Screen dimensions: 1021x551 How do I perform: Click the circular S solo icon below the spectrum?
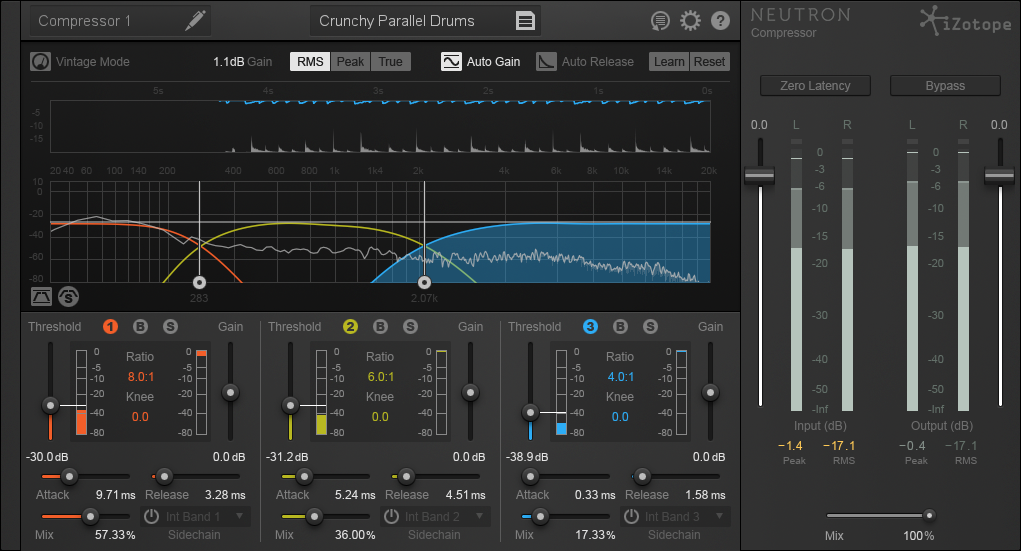(68, 297)
